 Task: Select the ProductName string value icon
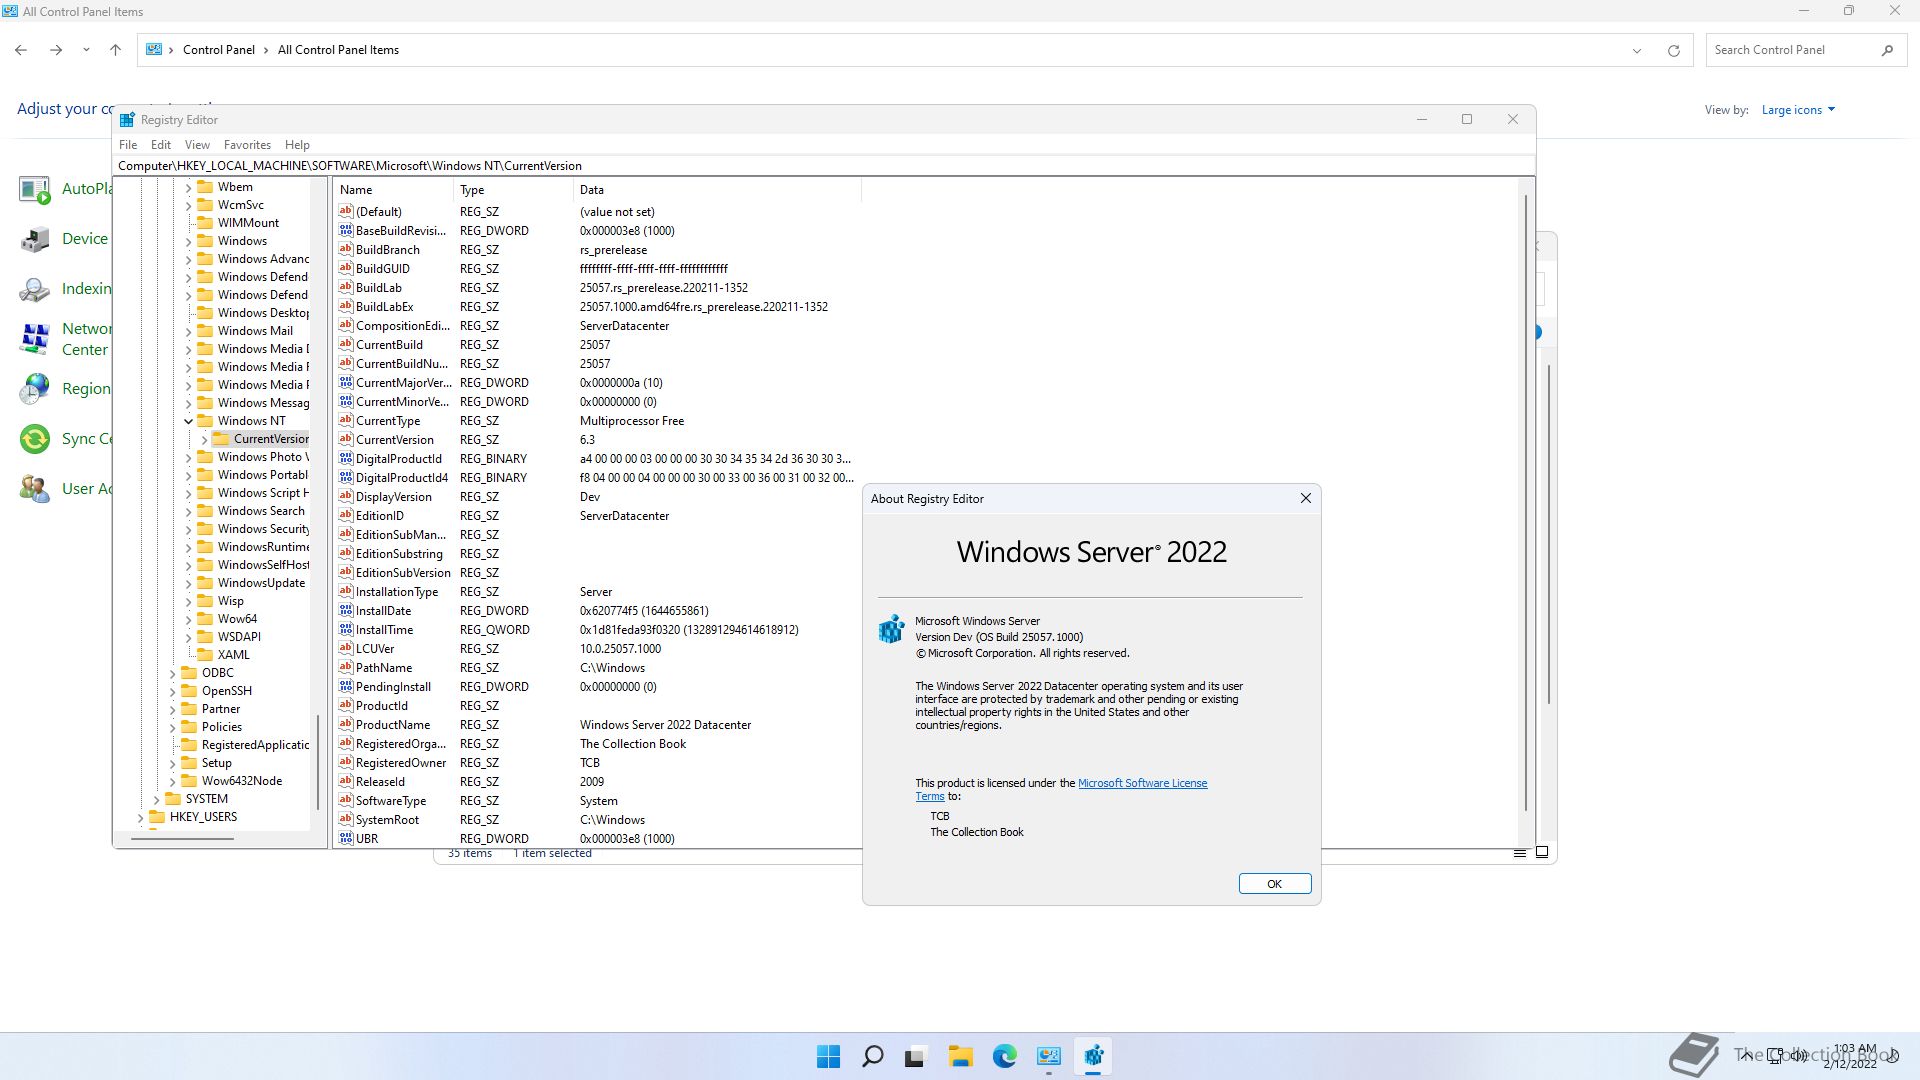[x=346, y=725]
